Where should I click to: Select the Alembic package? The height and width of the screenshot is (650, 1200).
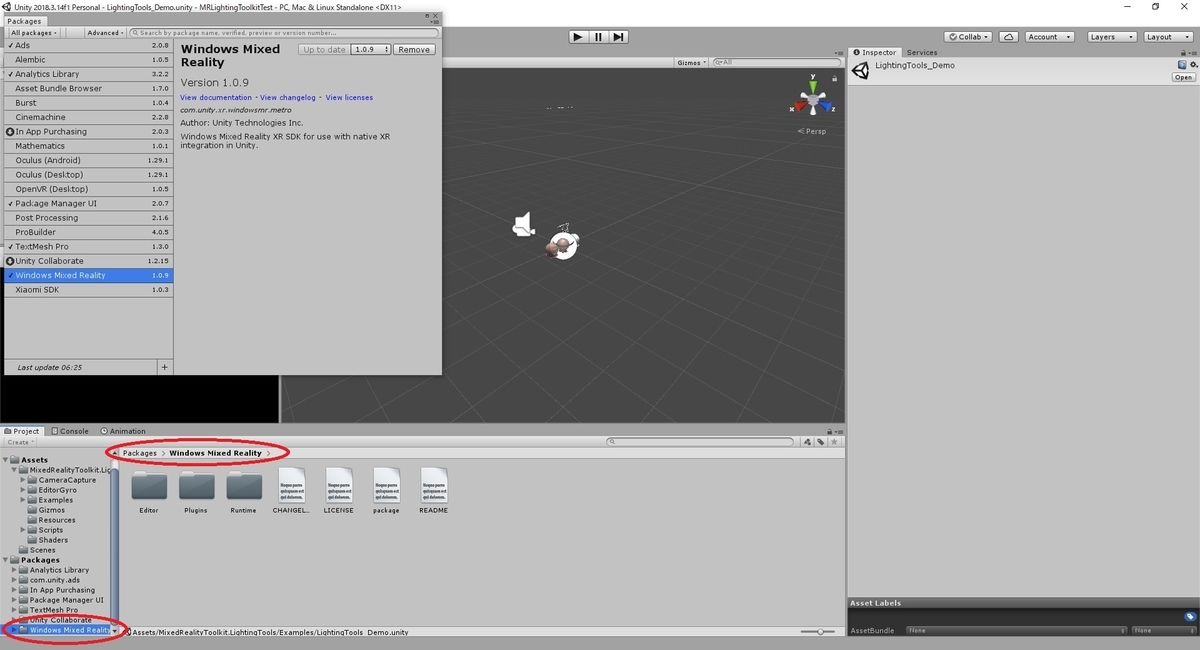[x=87, y=60]
